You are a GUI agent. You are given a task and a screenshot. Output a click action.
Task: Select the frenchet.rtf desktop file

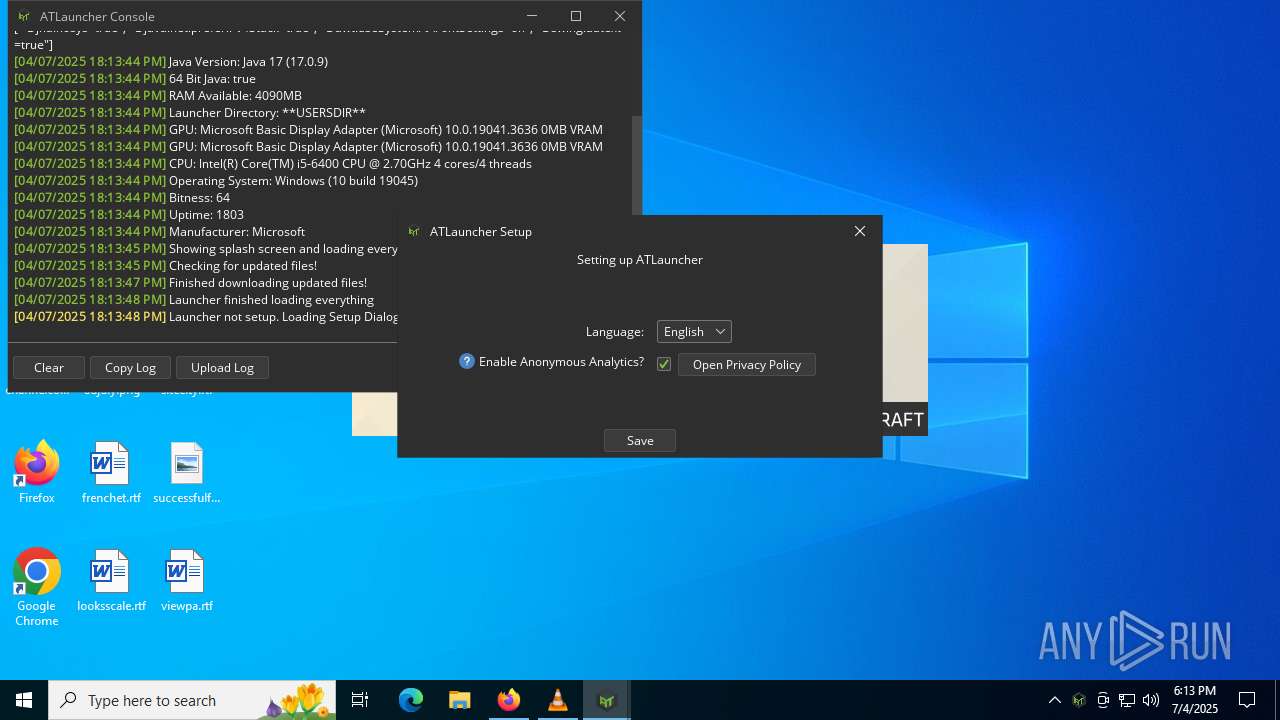point(111,473)
